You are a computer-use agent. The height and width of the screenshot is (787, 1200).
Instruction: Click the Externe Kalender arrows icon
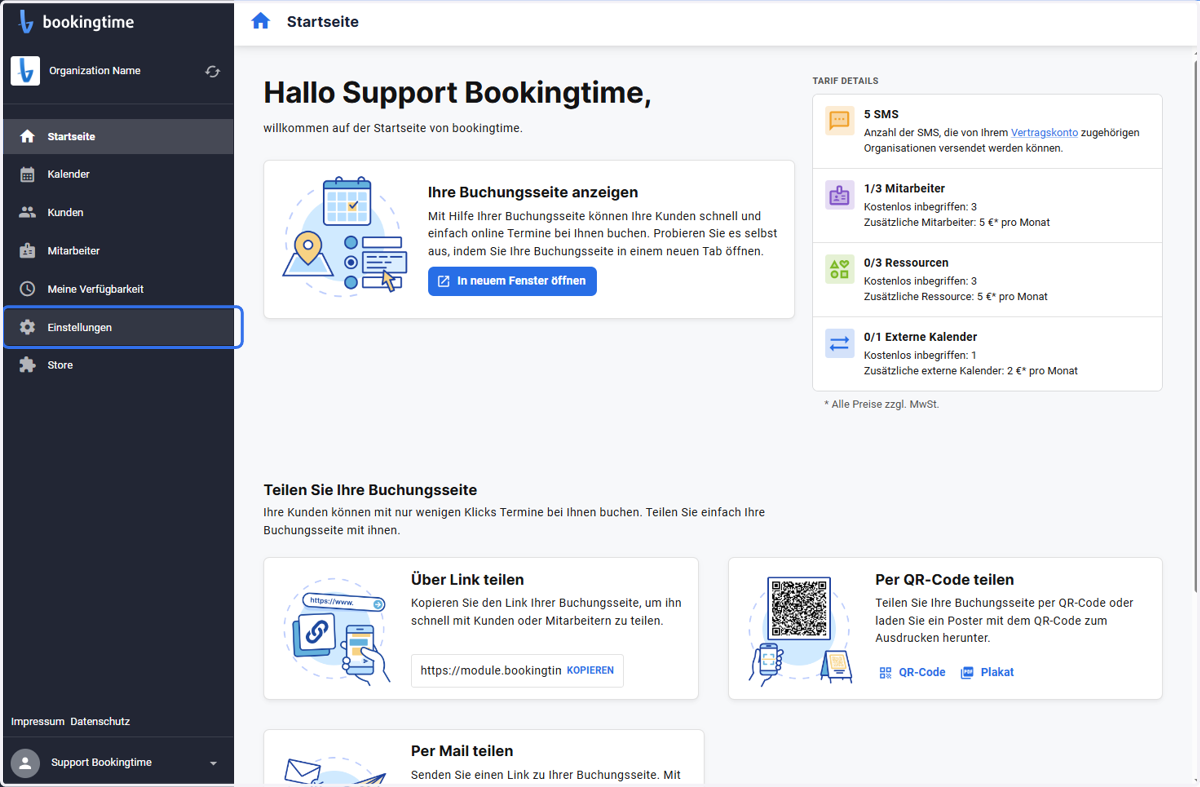point(839,343)
